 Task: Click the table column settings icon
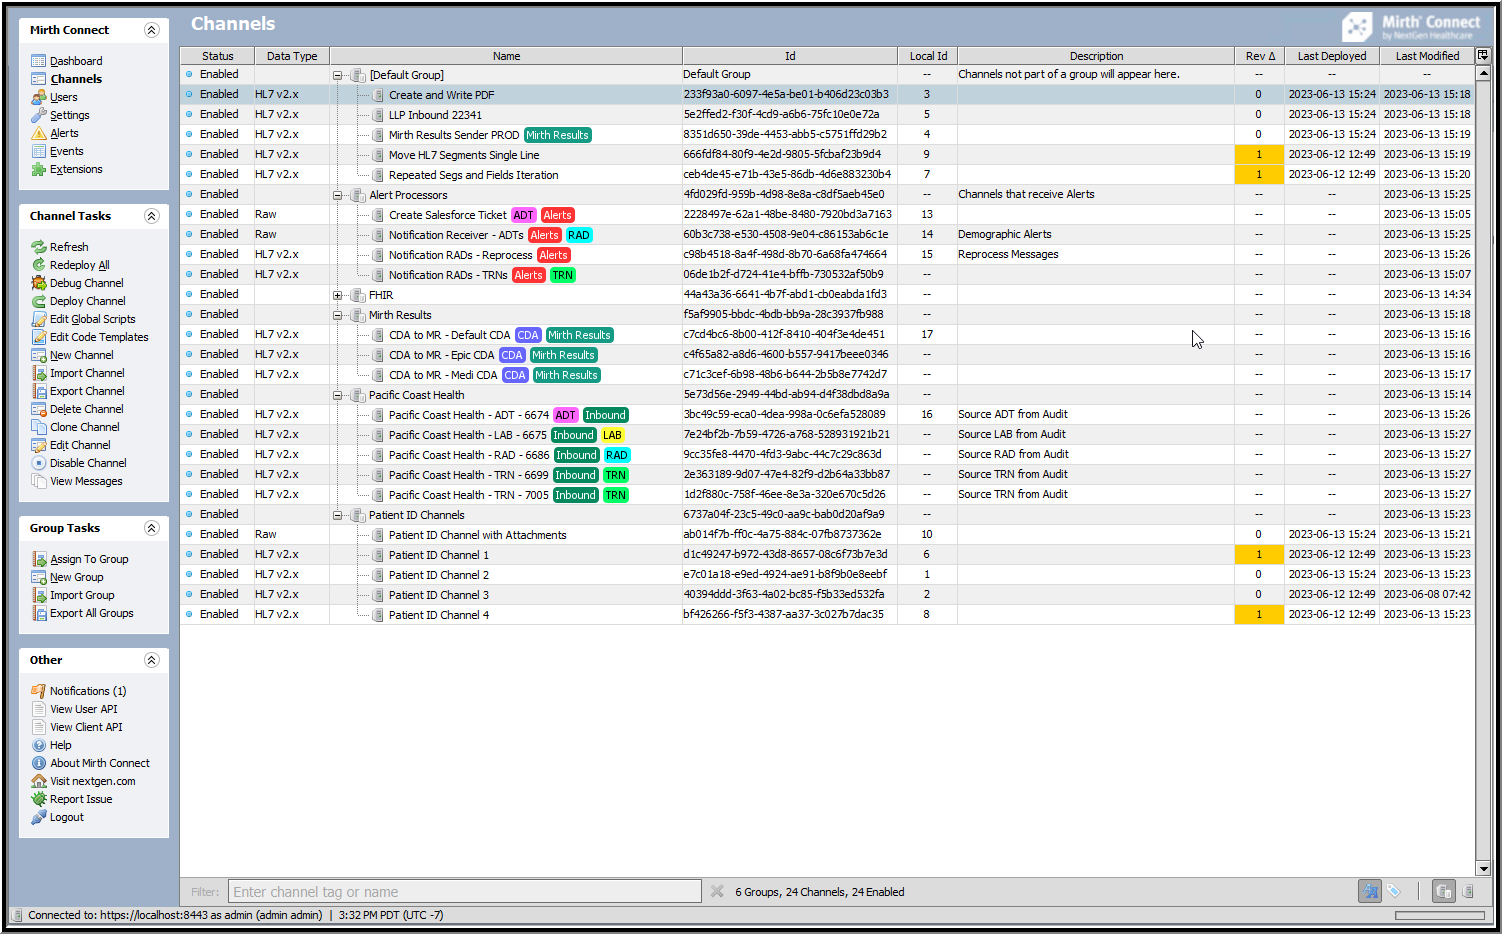pos(1483,56)
